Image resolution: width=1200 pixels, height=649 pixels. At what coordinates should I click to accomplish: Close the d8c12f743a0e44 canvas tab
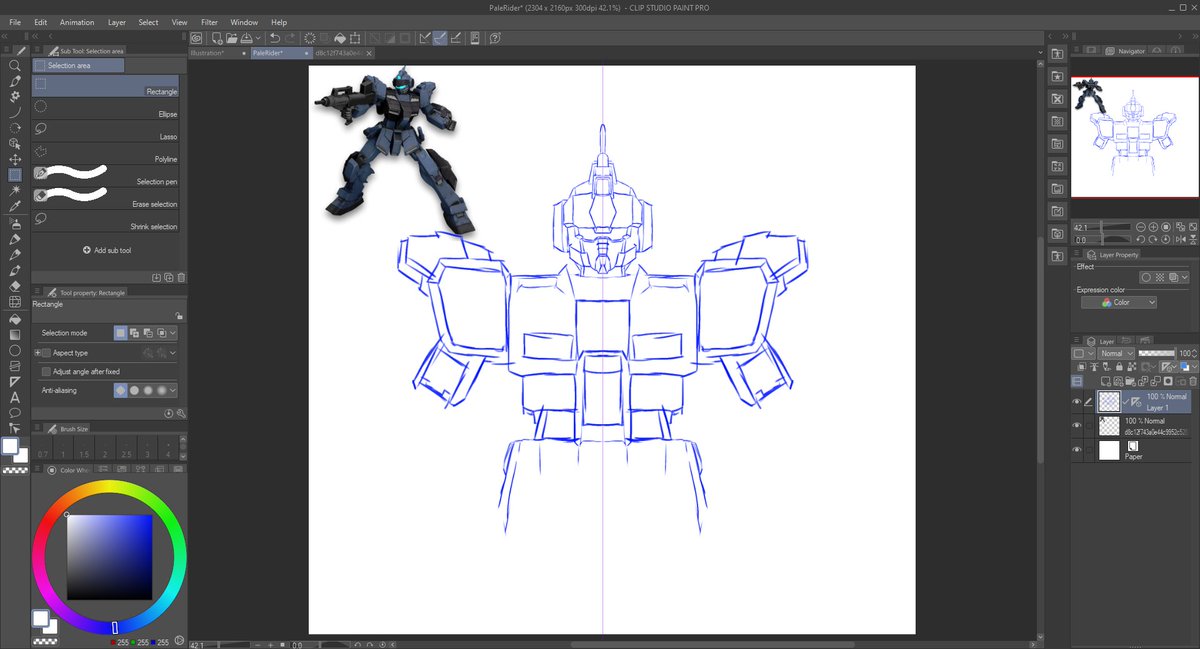(369, 52)
